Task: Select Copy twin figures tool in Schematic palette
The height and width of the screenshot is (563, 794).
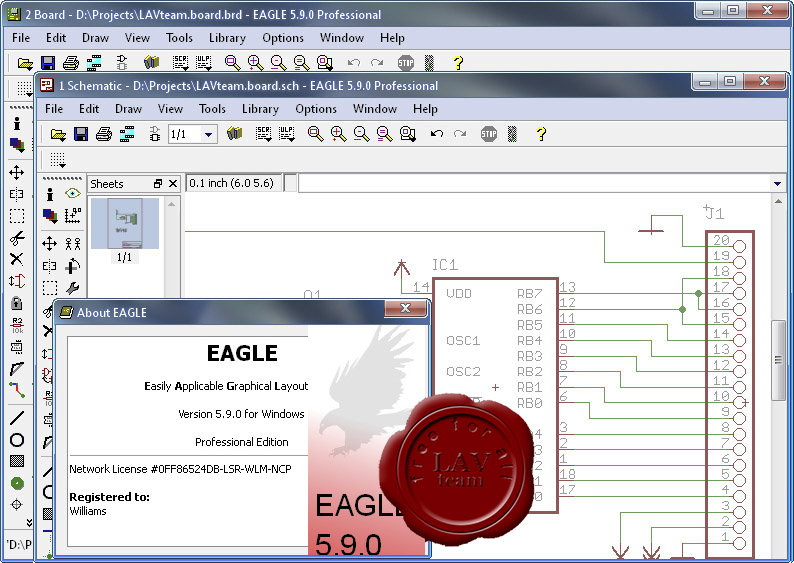Action: point(73,244)
